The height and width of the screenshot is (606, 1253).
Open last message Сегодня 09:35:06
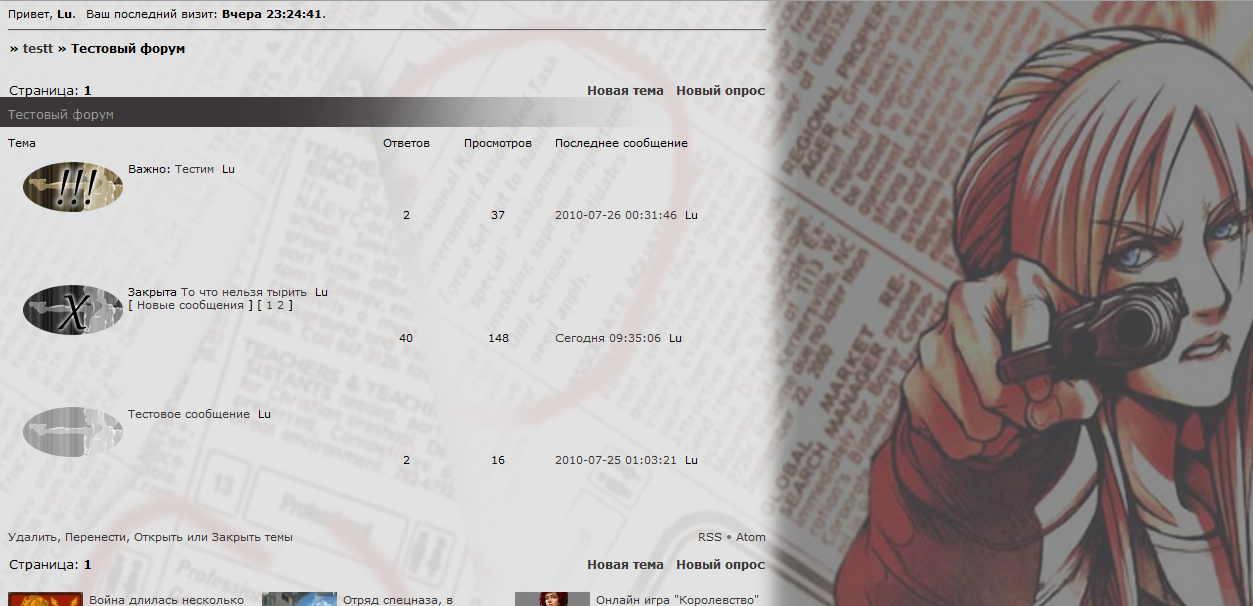point(608,338)
